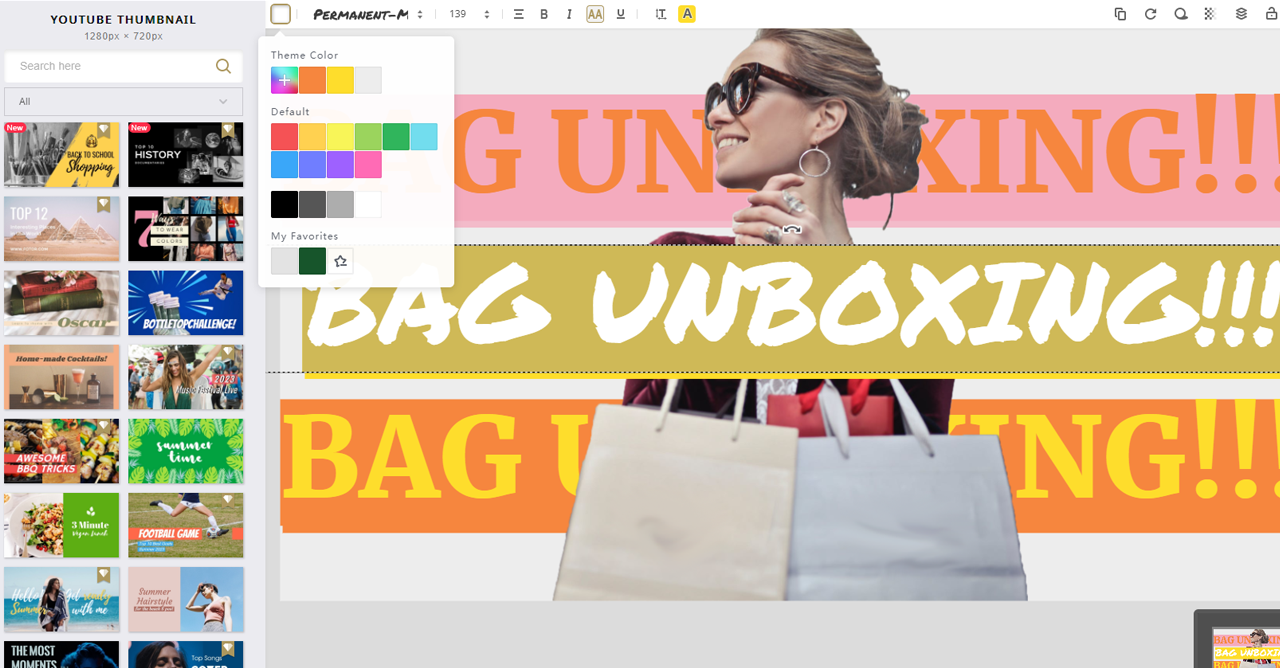This screenshot has width=1280, height=668.
Task: Open the text color swatch in toolbar
Action: 280,14
